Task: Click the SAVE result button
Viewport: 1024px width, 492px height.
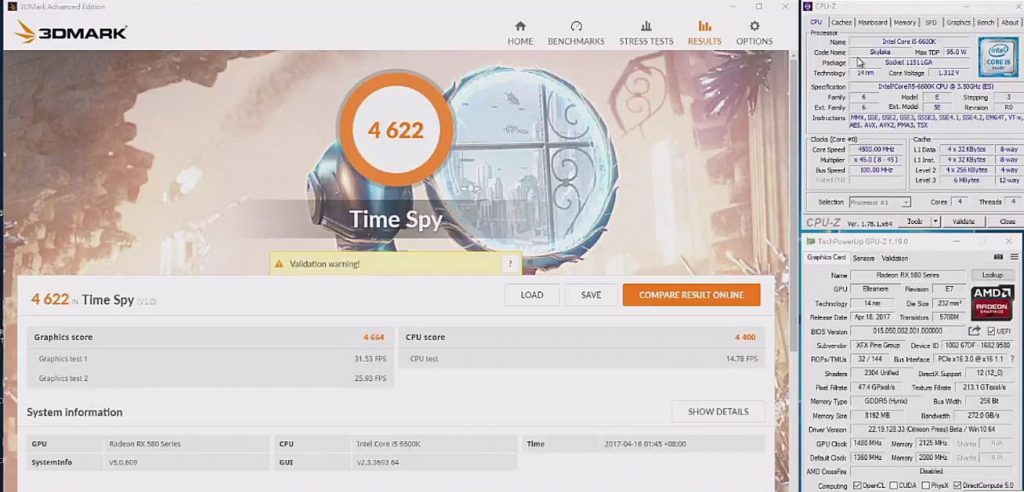Action: (x=591, y=295)
